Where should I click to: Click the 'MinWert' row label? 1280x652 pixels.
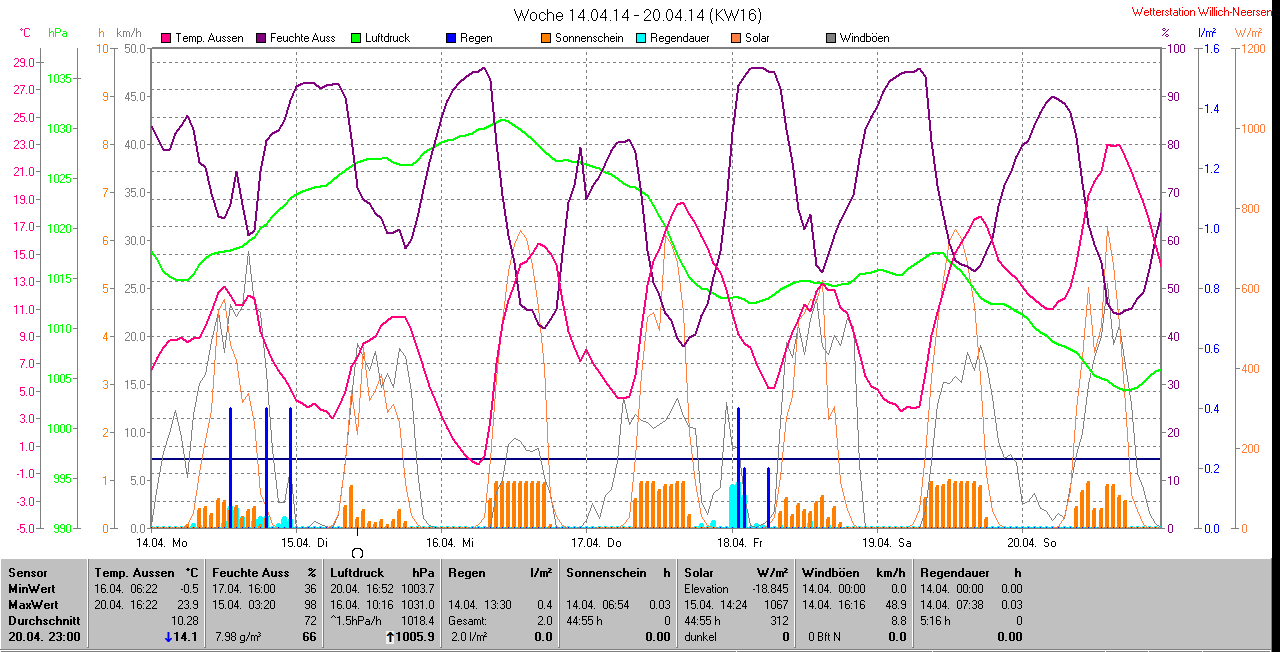tap(32, 589)
